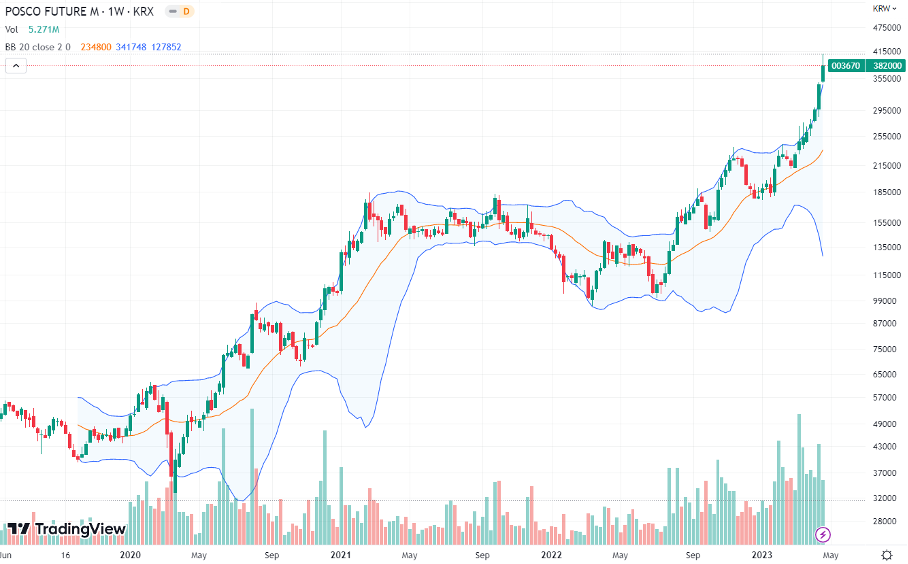Click the 2020 label on time axis
The height and width of the screenshot is (564, 908).
tap(130, 554)
